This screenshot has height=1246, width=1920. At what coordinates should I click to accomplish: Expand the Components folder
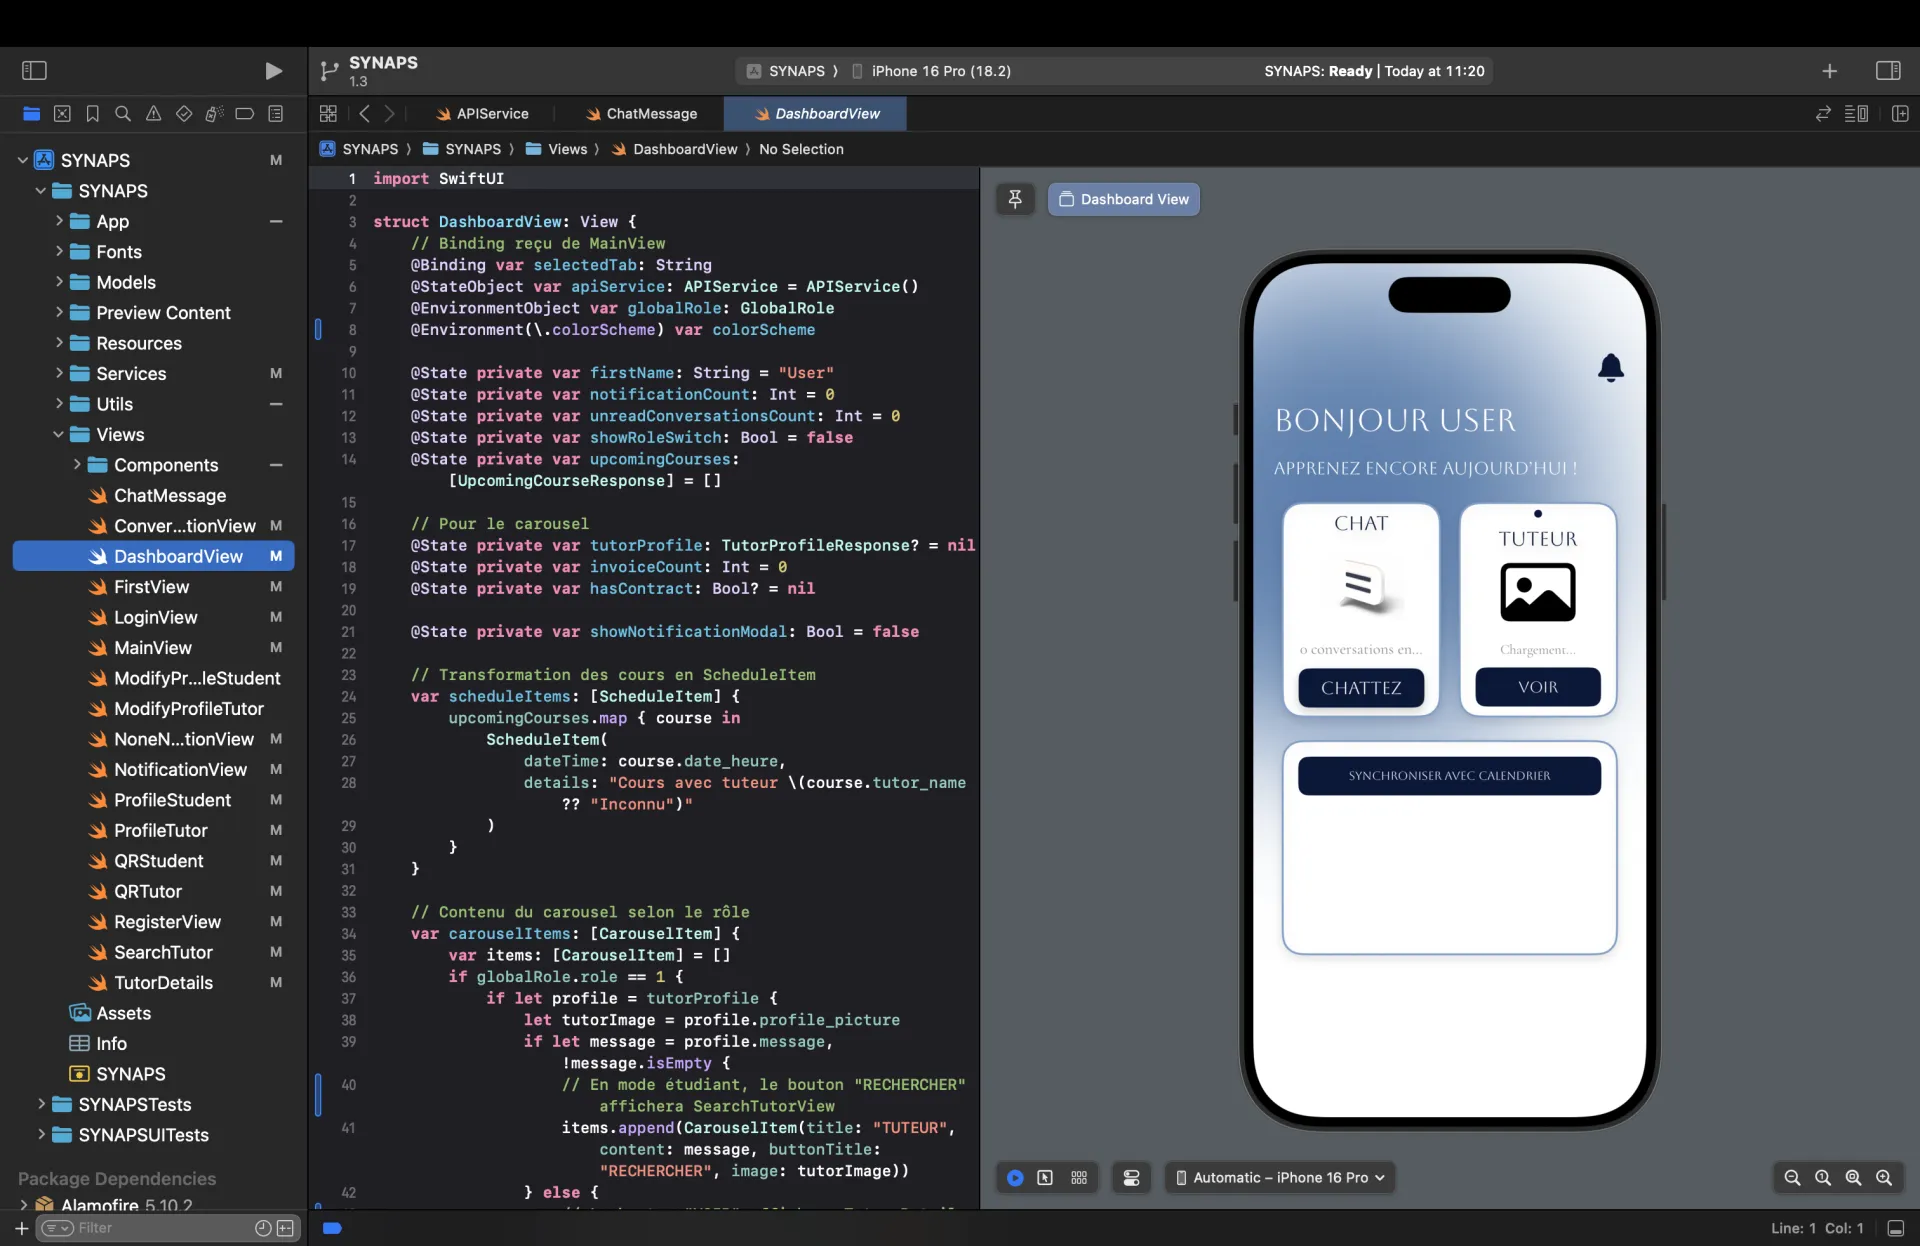pos(76,465)
